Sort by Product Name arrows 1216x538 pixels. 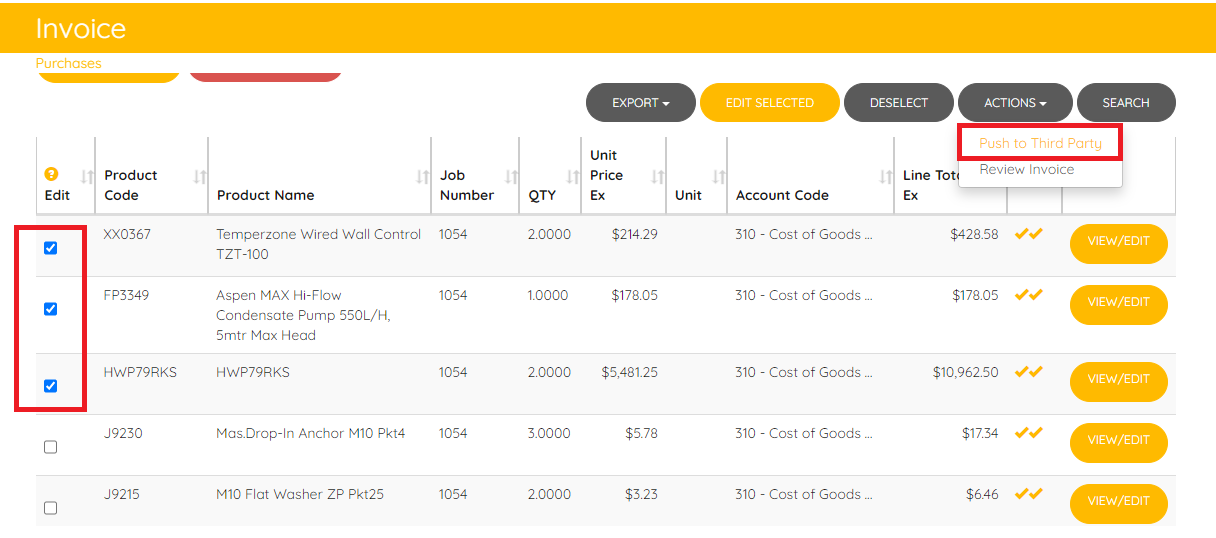pyautogui.click(x=422, y=176)
